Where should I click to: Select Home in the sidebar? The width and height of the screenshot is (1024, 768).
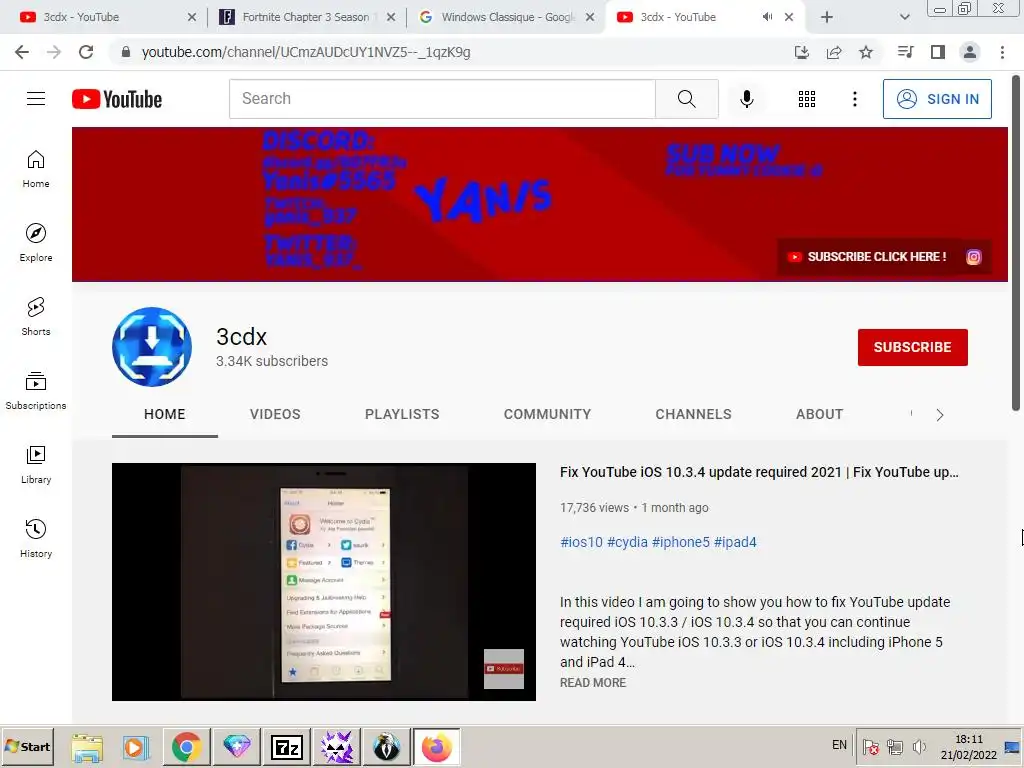36,168
